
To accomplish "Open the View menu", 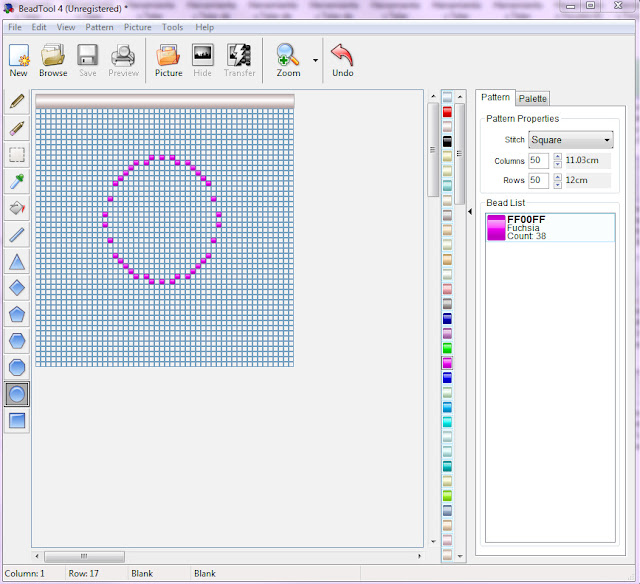I will (x=66, y=27).
